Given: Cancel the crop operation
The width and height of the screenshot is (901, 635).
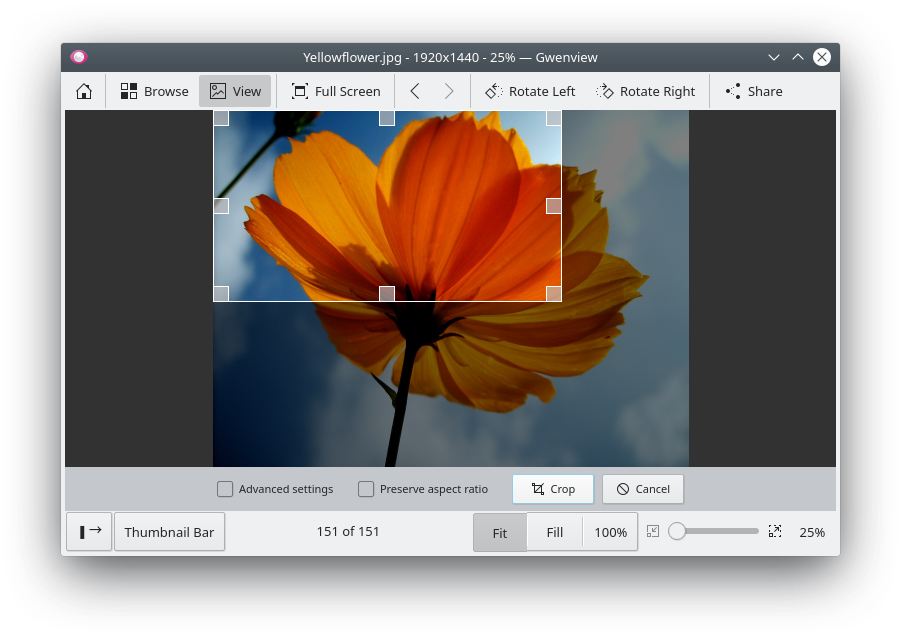Looking at the screenshot, I should (x=643, y=489).
